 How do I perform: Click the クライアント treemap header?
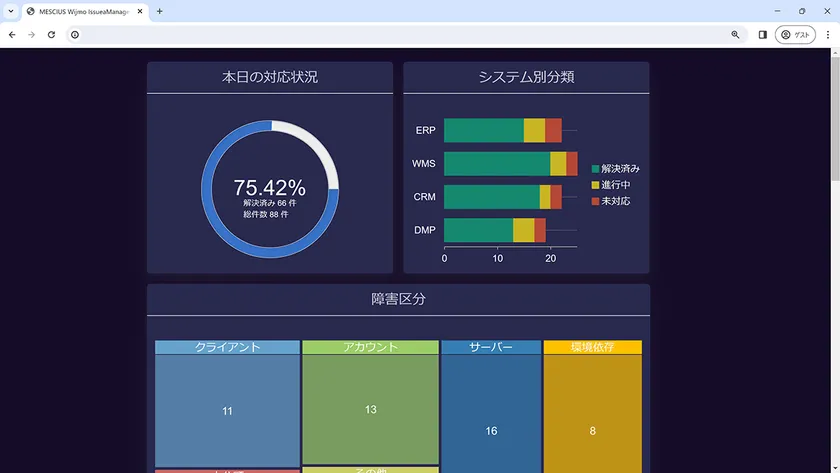[x=227, y=347]
